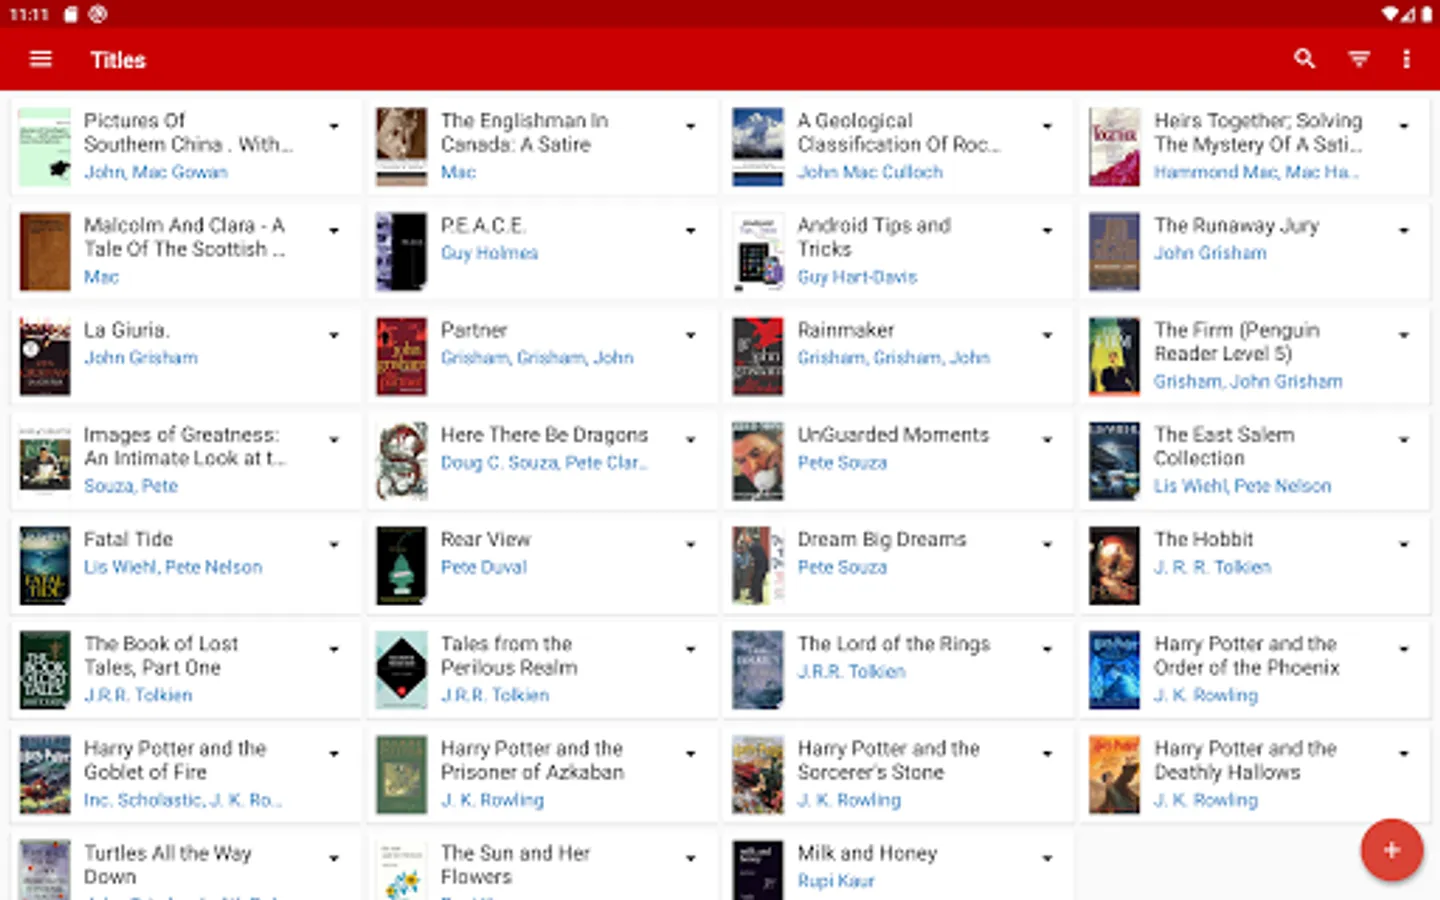
Task: Expand dropdown for The Englishman In Canada
Action: point(691,126)
